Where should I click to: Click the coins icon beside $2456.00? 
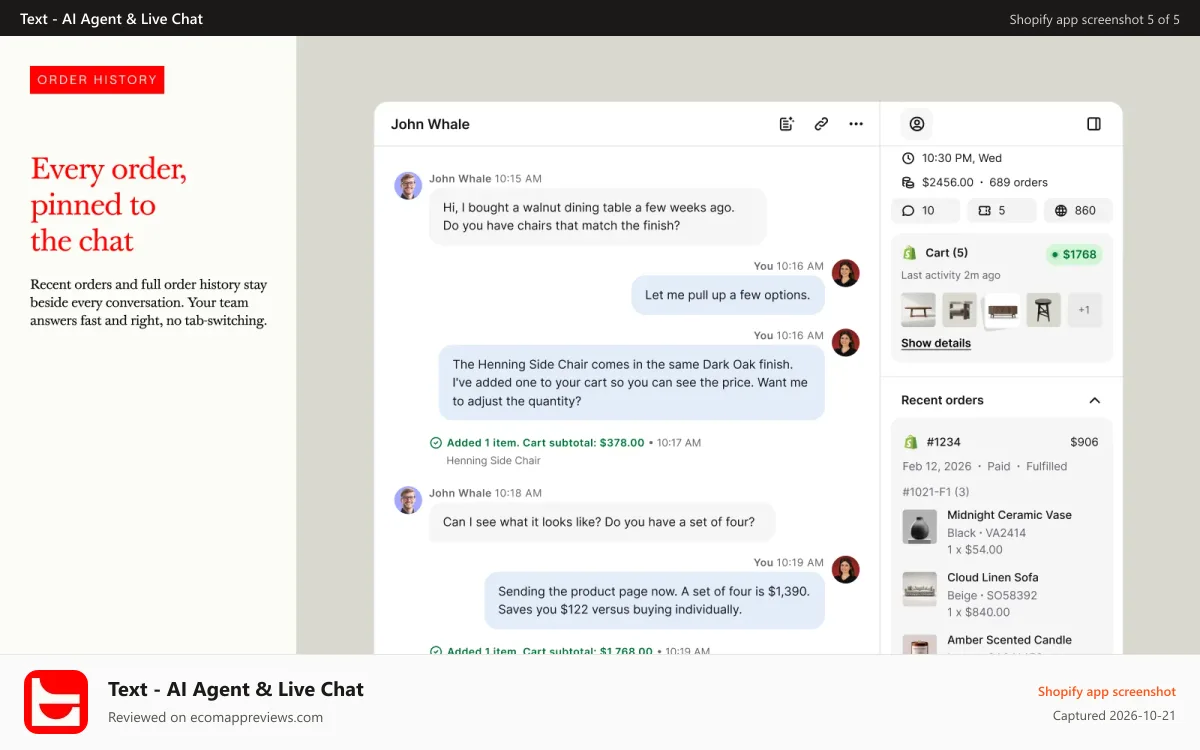click(908, 182)
